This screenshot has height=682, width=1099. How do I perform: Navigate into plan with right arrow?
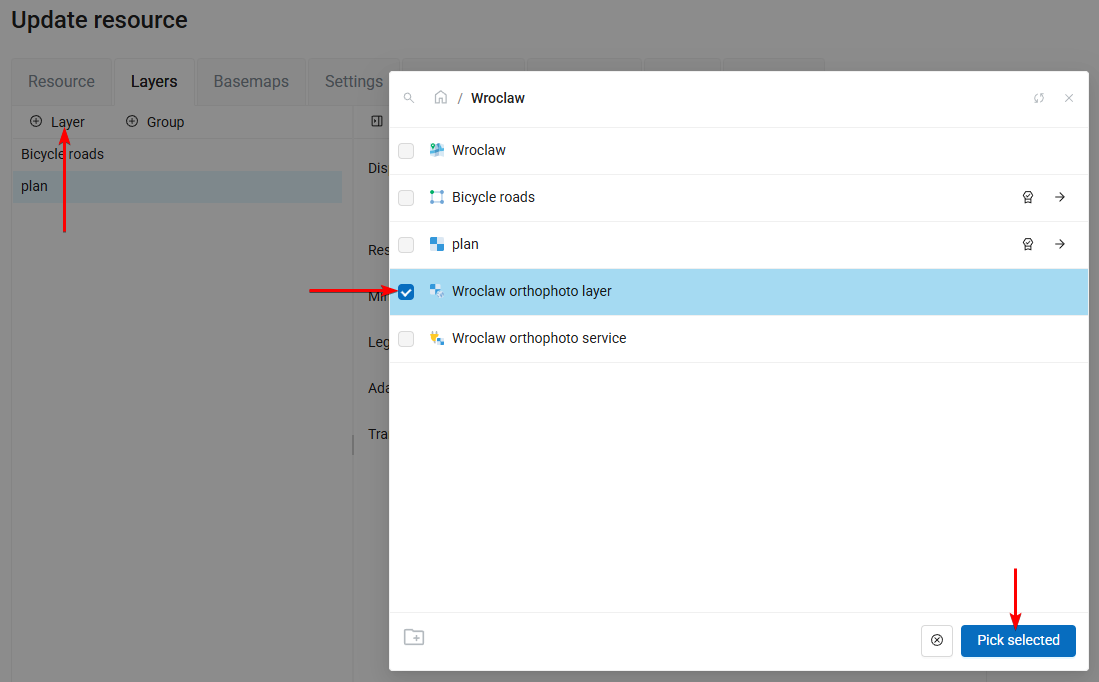[1060, 245]
